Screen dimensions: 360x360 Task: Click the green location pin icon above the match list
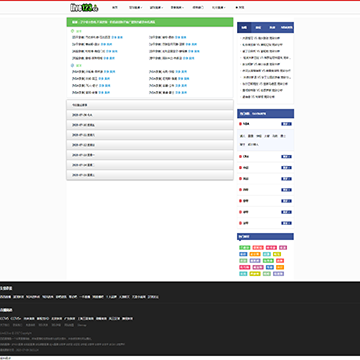73,31
